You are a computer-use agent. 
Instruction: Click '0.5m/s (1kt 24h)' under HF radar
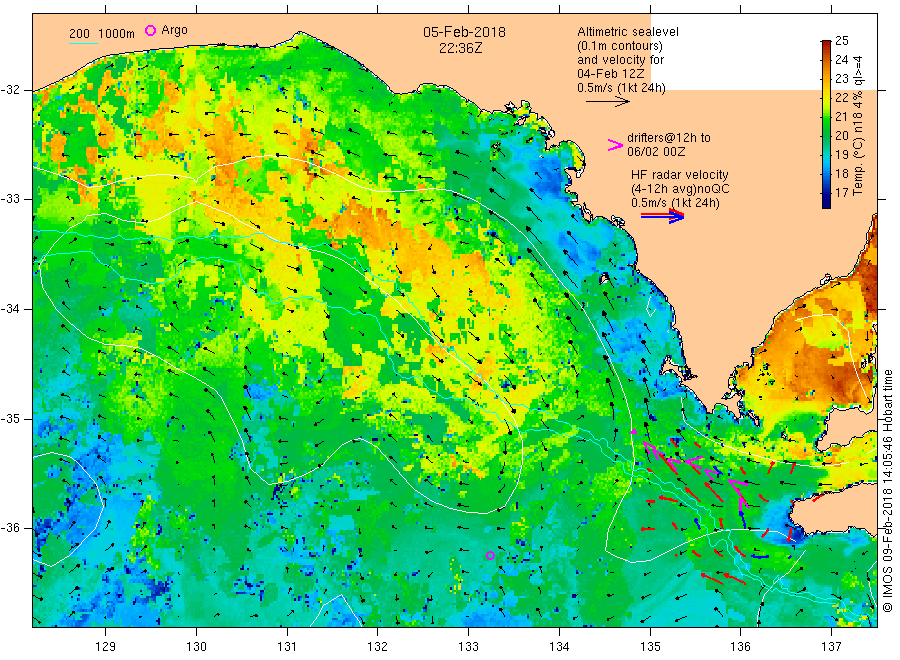coord(675,203)
